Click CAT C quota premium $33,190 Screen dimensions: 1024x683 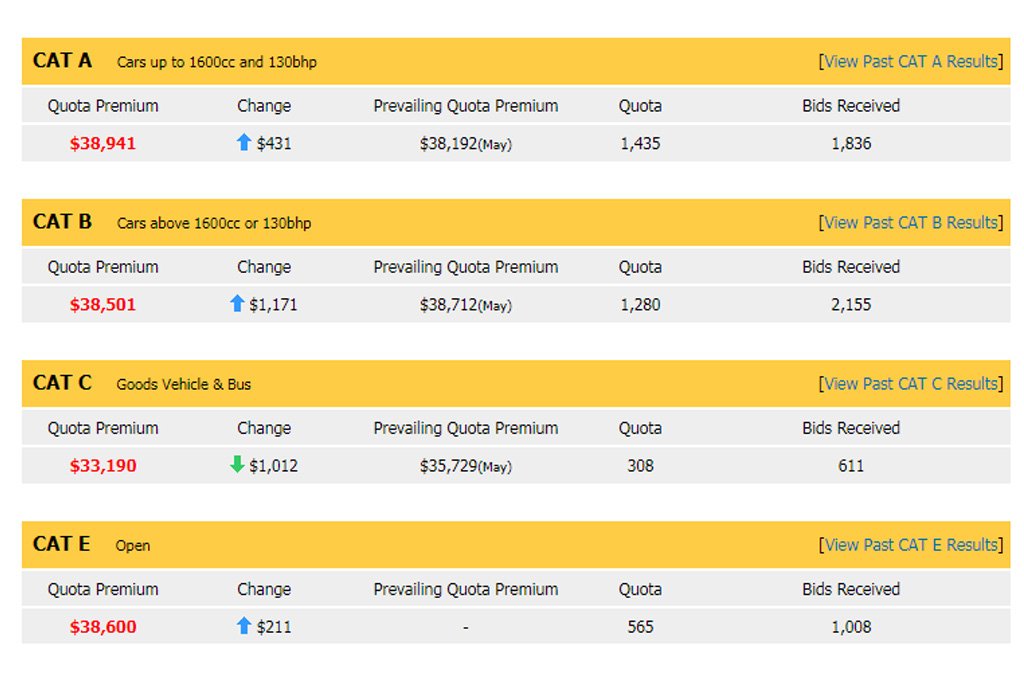pyautogui.click(x=103, y=466)
